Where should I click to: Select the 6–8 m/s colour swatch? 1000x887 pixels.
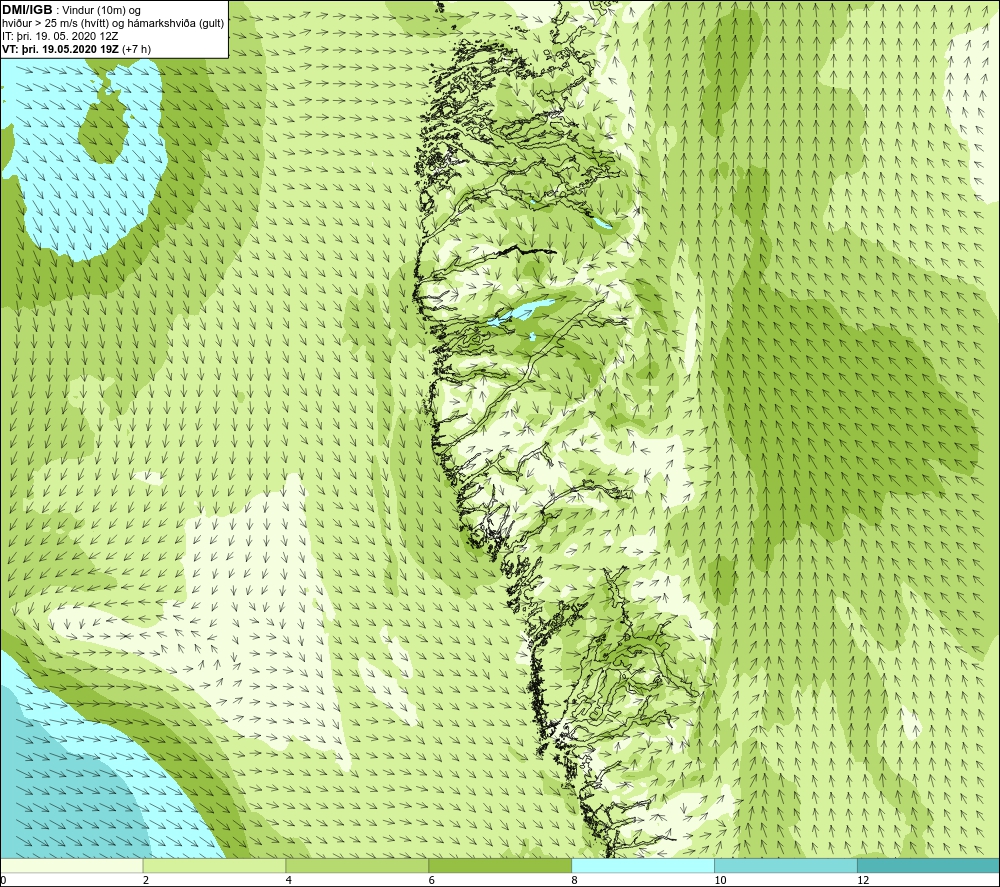point(500,866)
